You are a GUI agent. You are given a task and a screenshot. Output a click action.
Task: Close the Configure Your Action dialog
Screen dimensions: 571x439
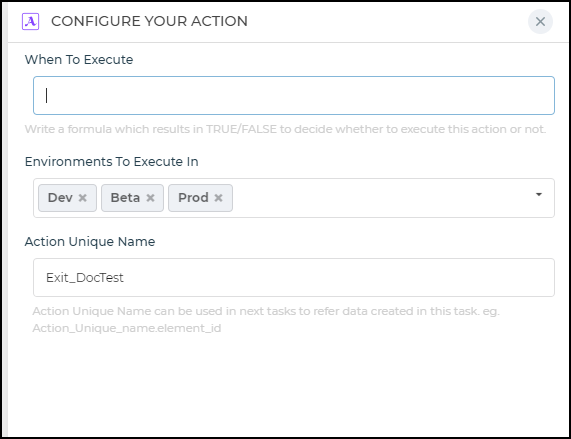coord(540,21)
